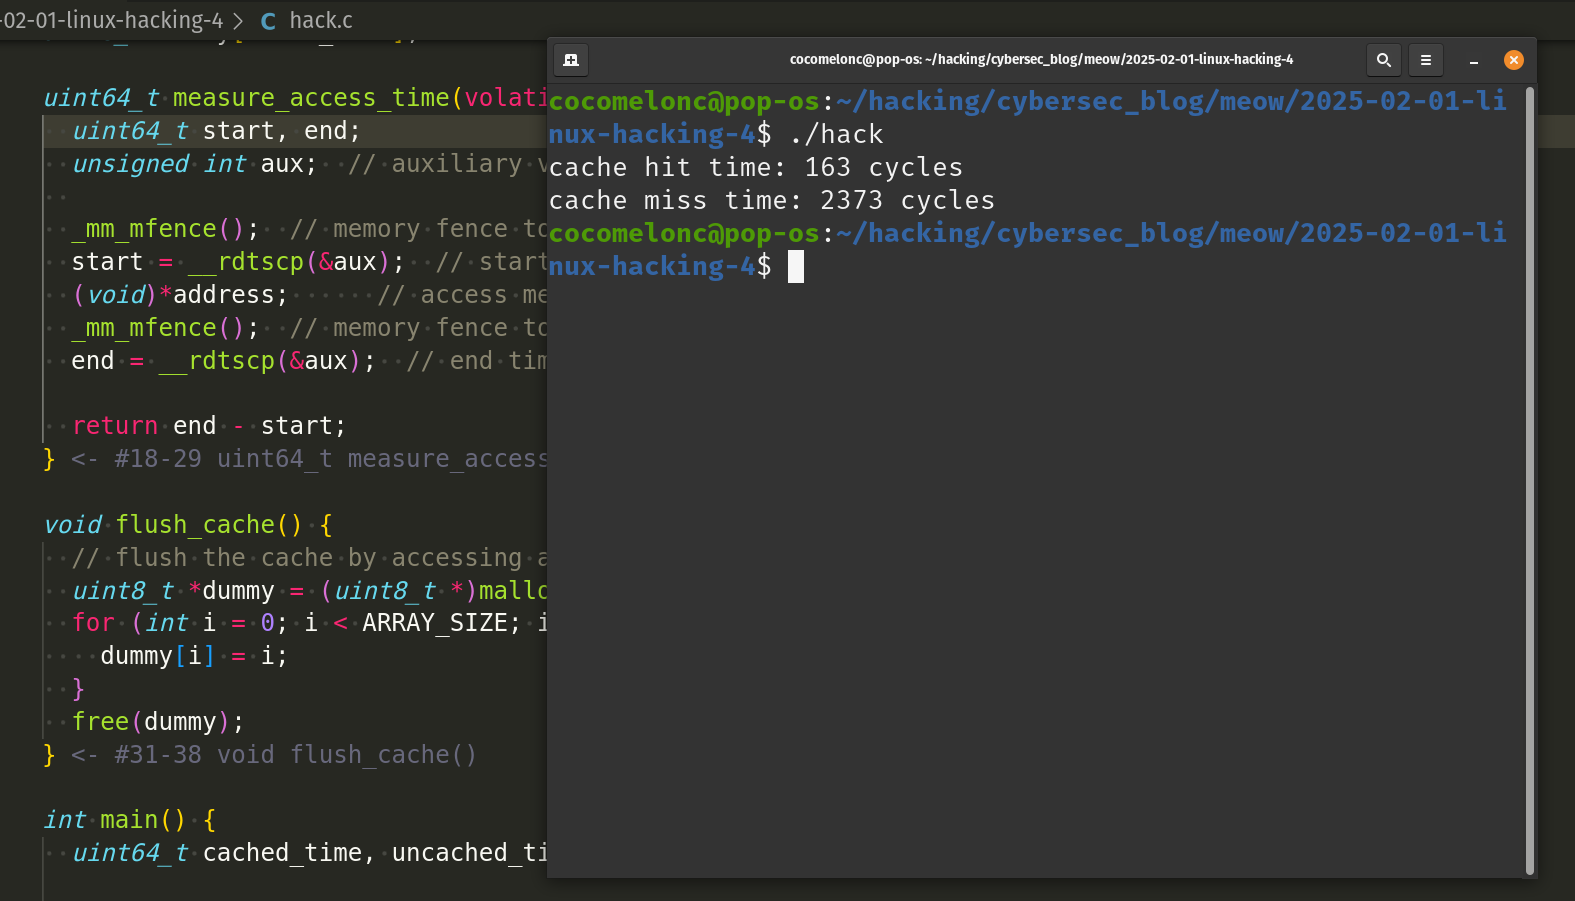
Task: Click the first cocomelonc@pop-os prompt in terminal
Action: point(684,101)
